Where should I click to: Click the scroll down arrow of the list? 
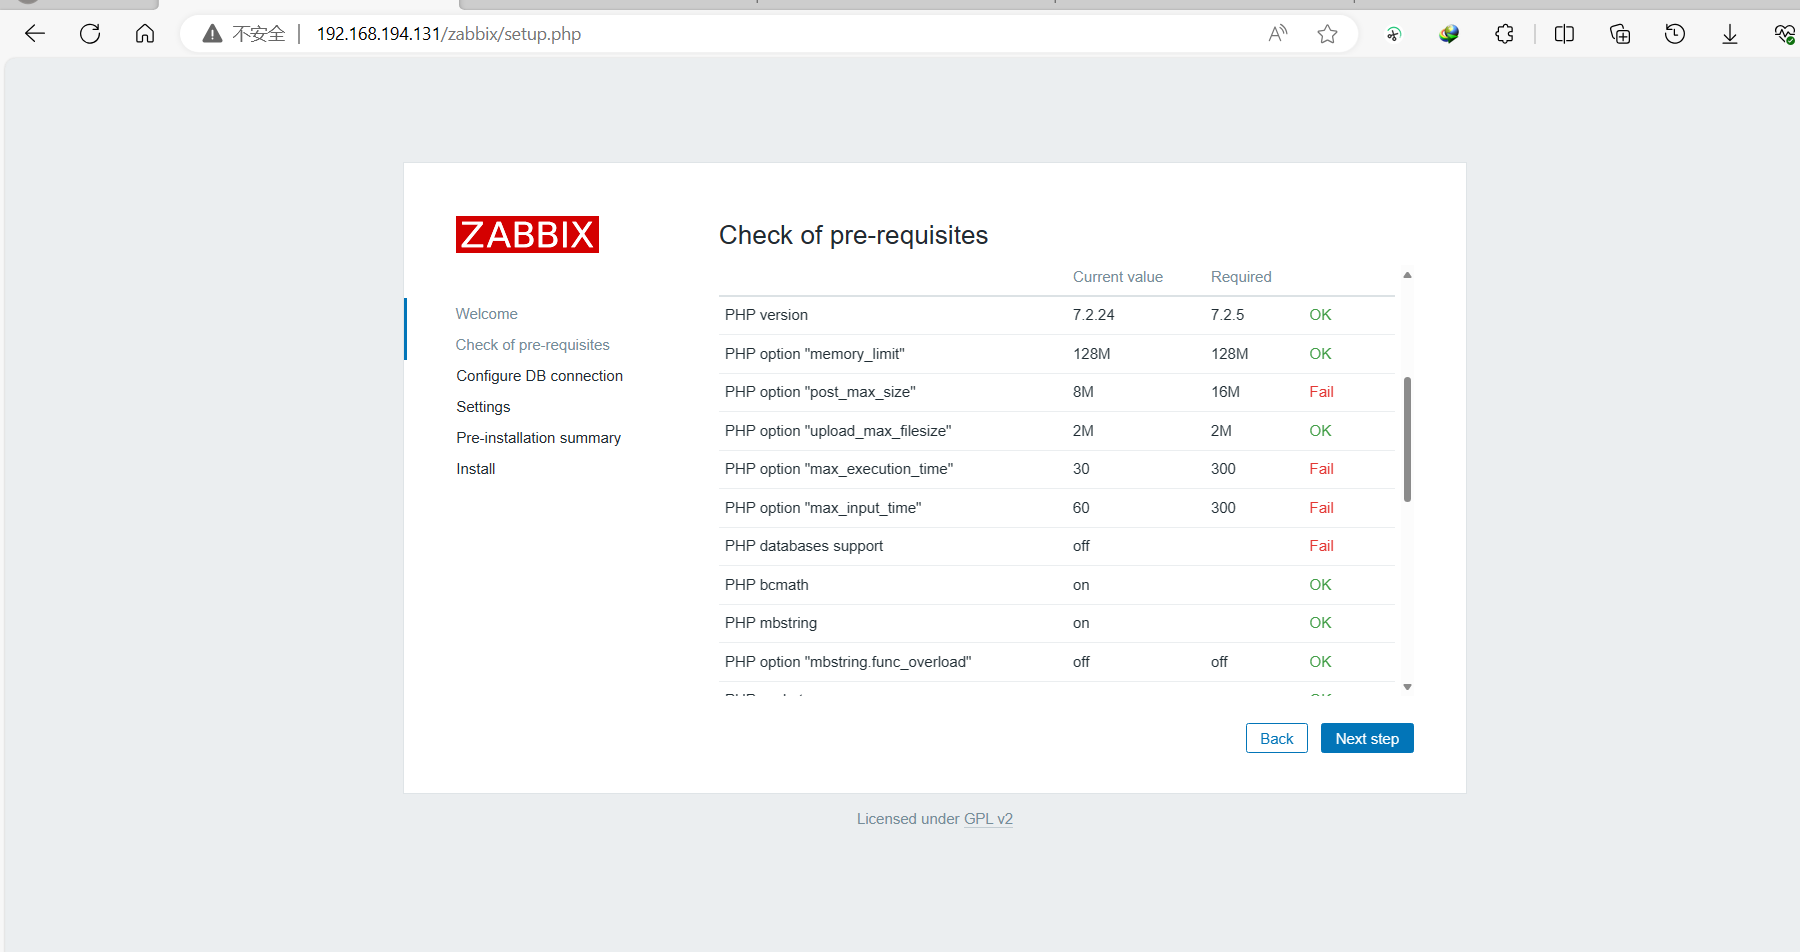coord(1407,687)
